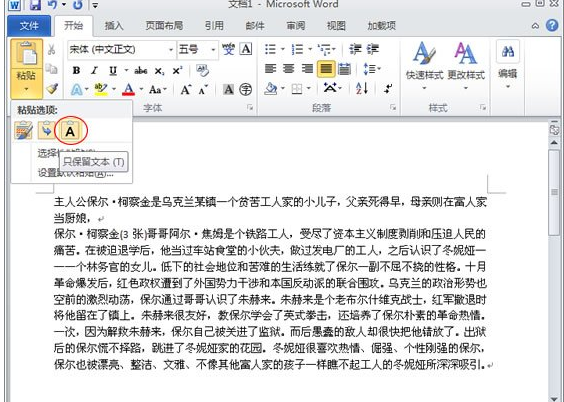This screenshot has width=564, height=402.
Task: Minimize the ribbon with the caret icon
Action: coord(535,26)
